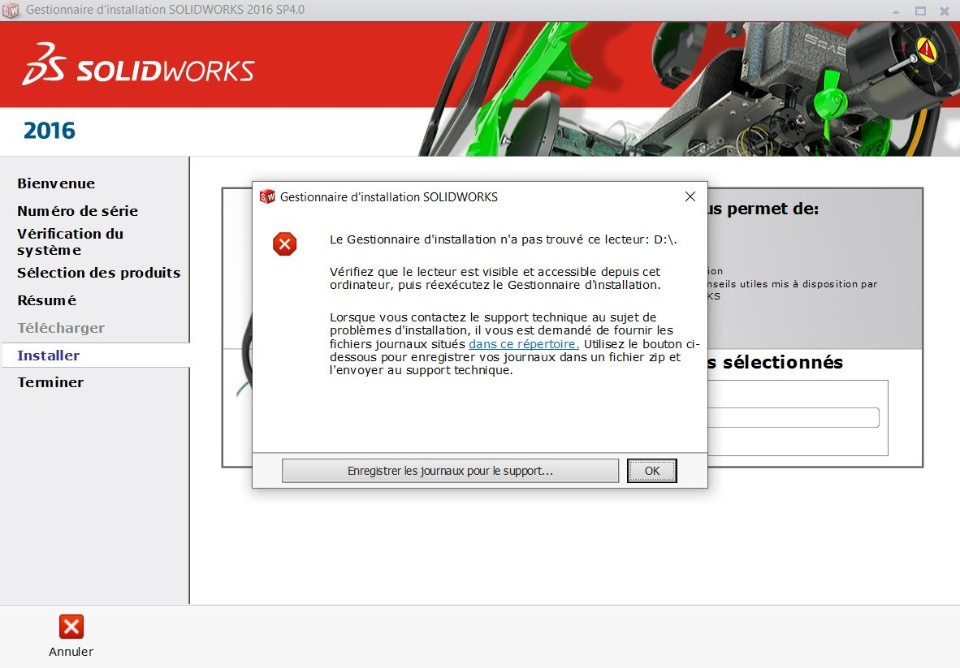The image size is (960, 668).
Task: Click the red Annuler cancel icon
Action: coord(71,626)
